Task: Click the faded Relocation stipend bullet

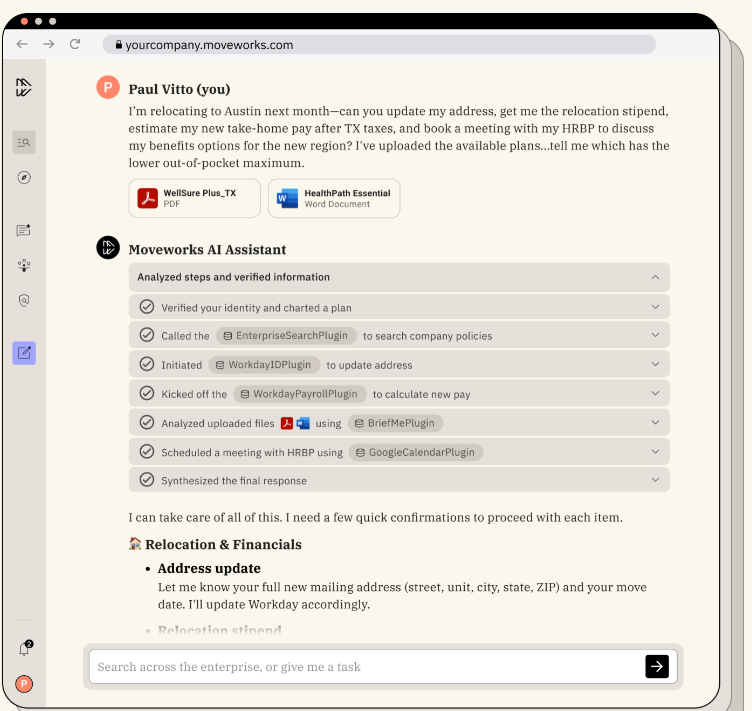Action: (x=220, y=629)
